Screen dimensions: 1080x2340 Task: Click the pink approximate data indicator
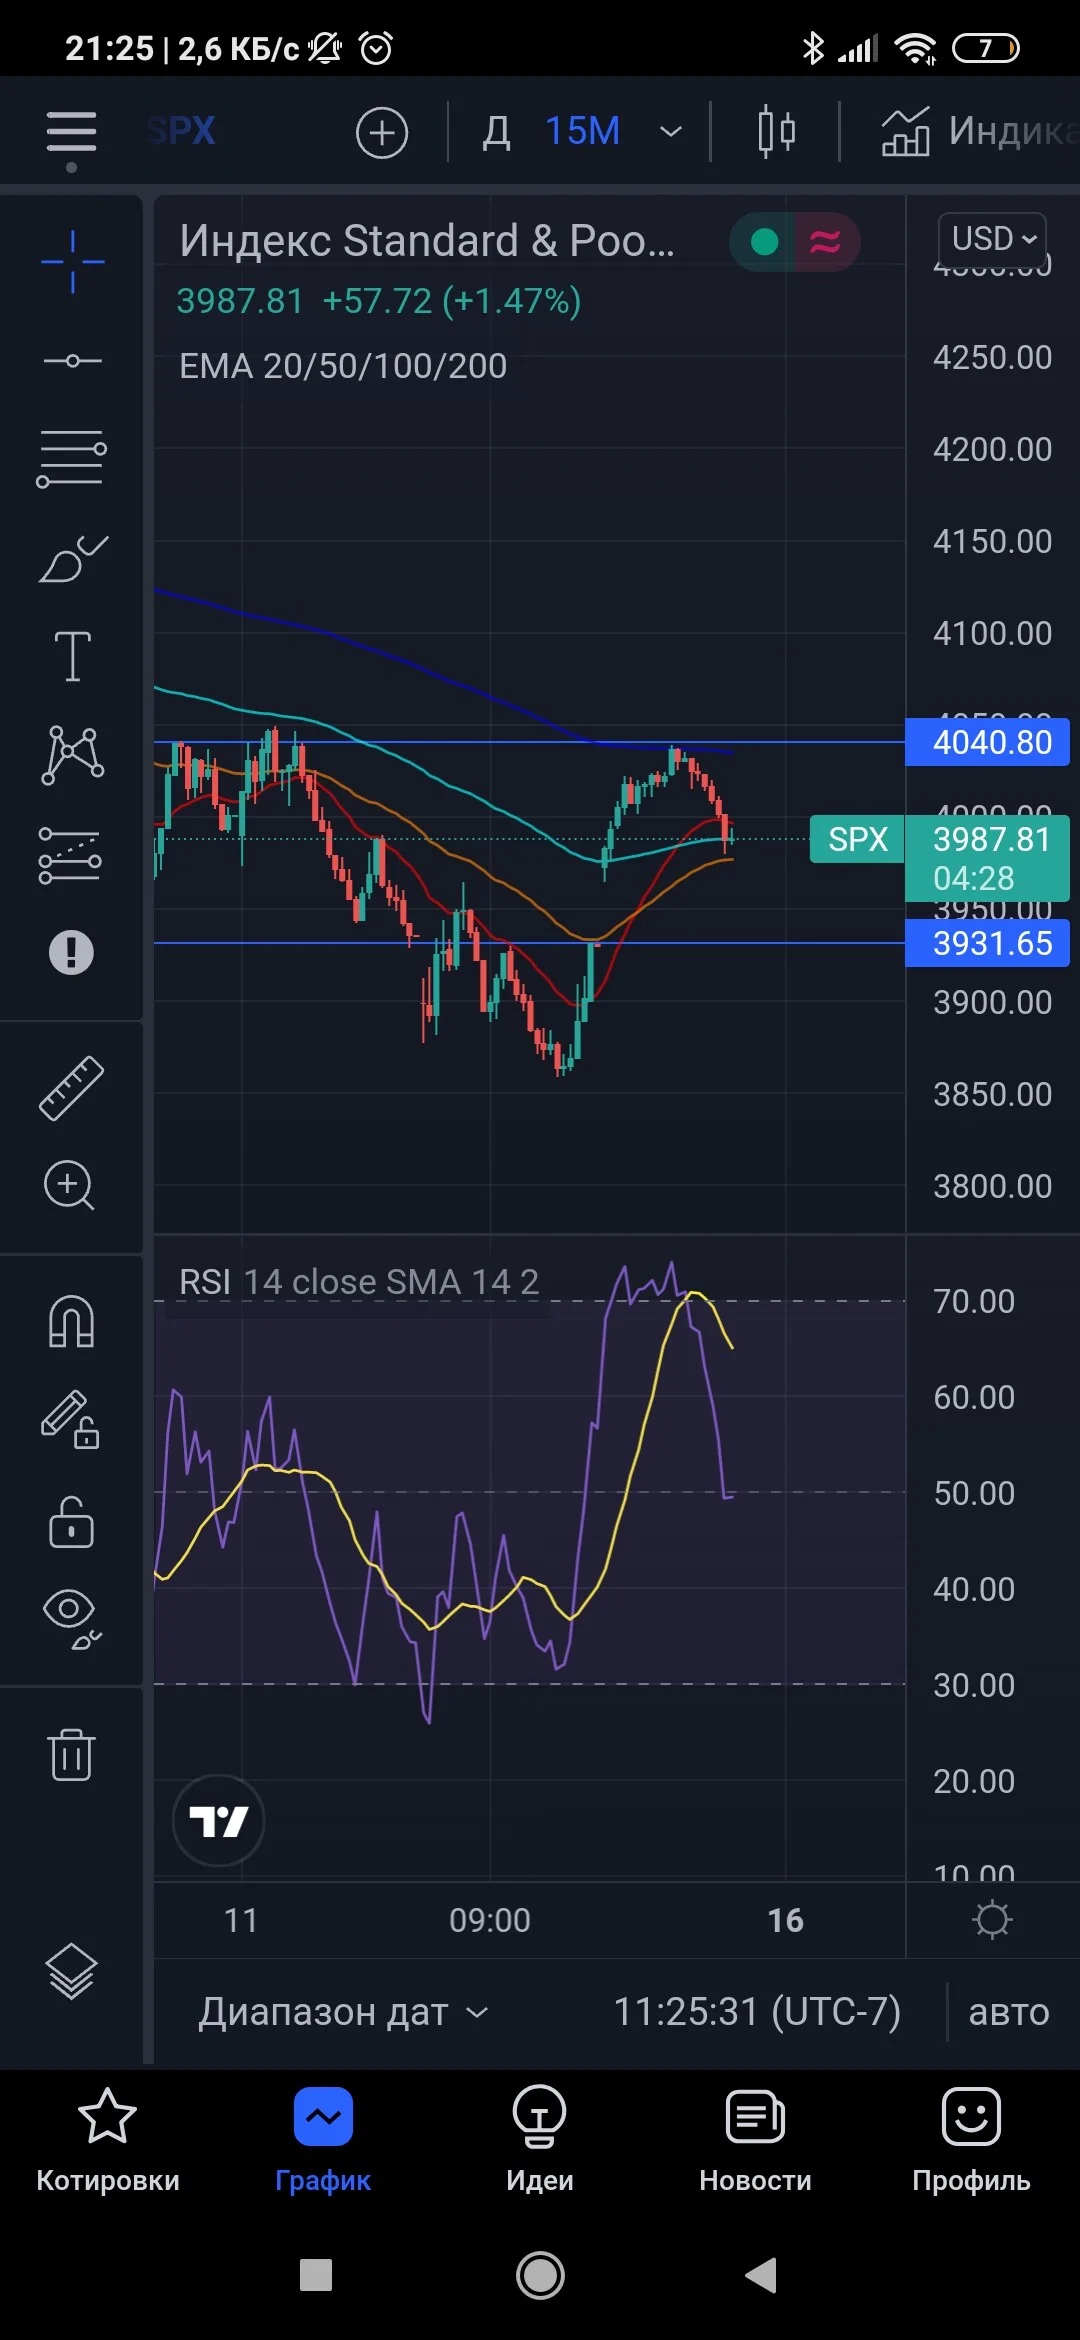pos(825,242)
